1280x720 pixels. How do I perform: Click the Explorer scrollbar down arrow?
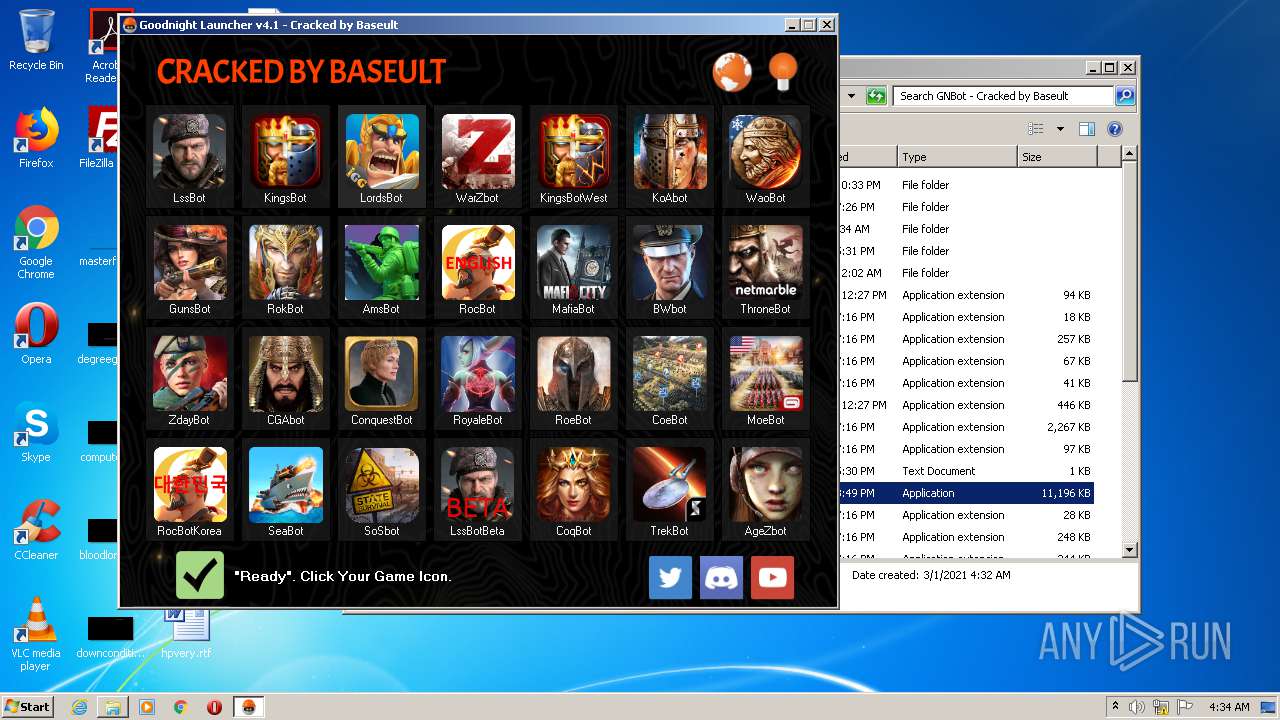pyautogui.click(x=1129, y=549)
